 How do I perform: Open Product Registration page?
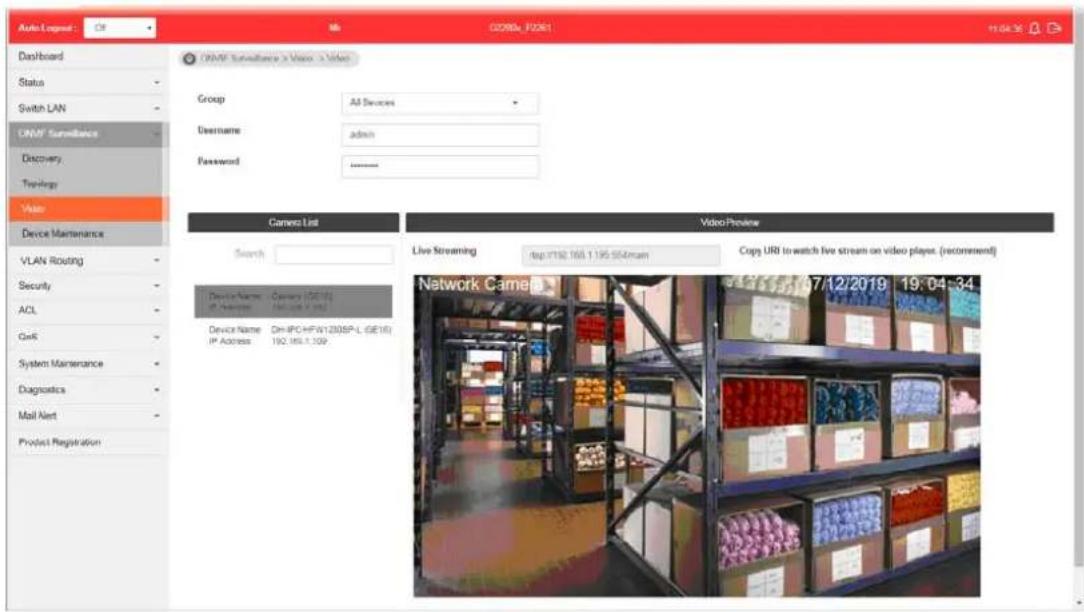click(88, 443)
